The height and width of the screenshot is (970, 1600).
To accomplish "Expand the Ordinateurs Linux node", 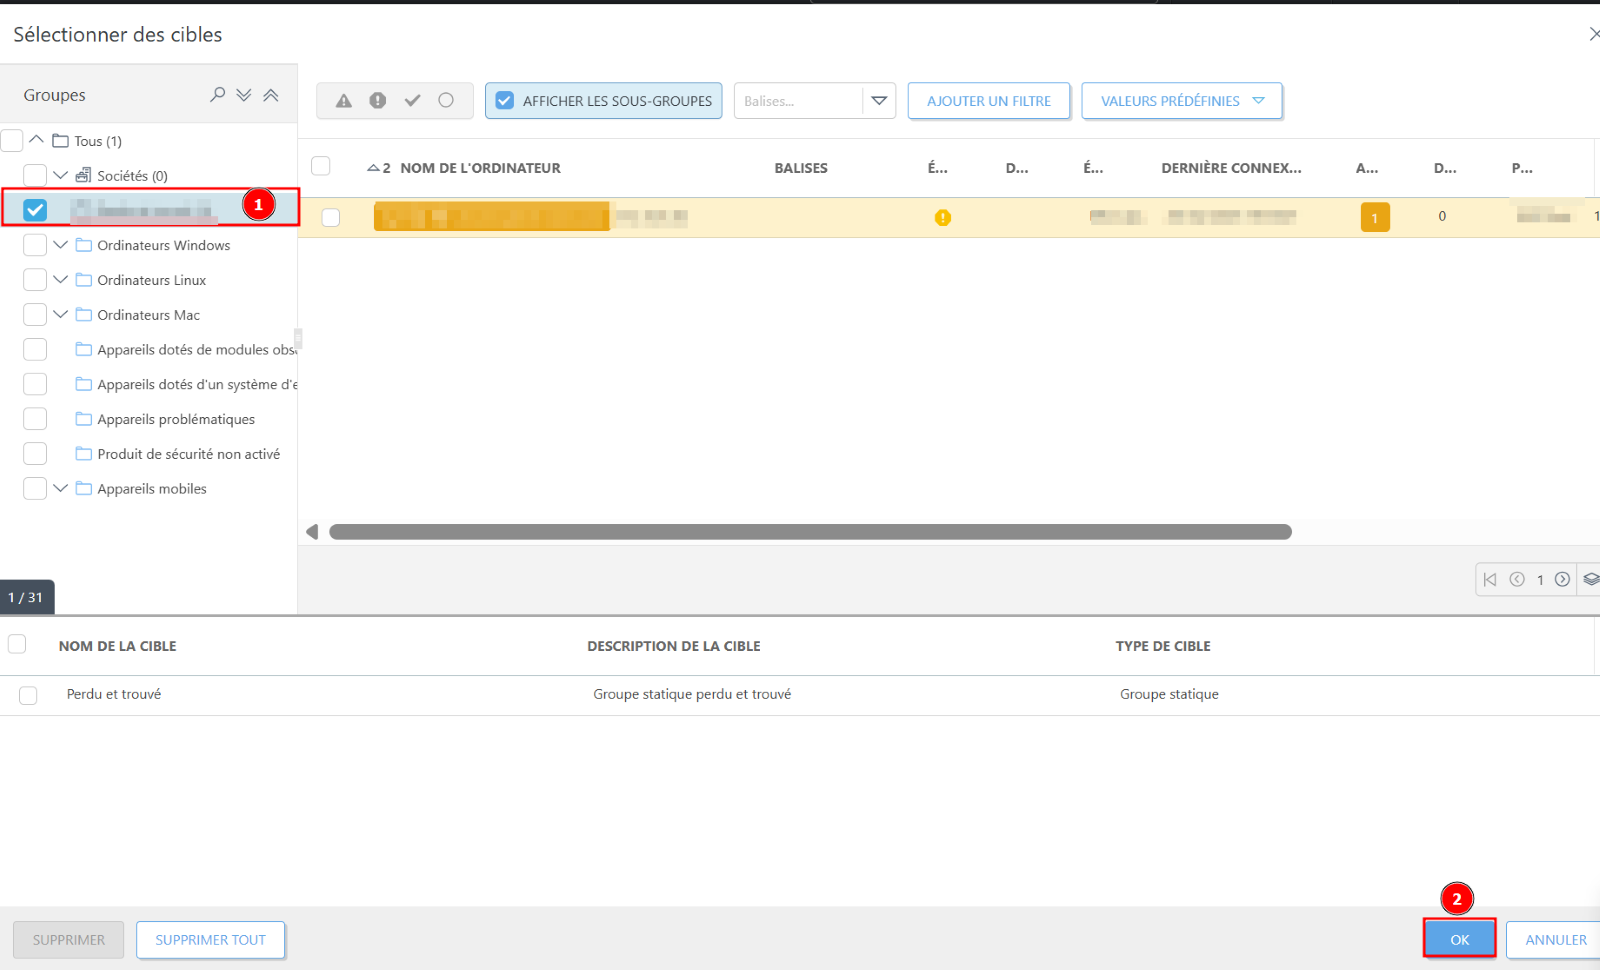I will point(60,279).
